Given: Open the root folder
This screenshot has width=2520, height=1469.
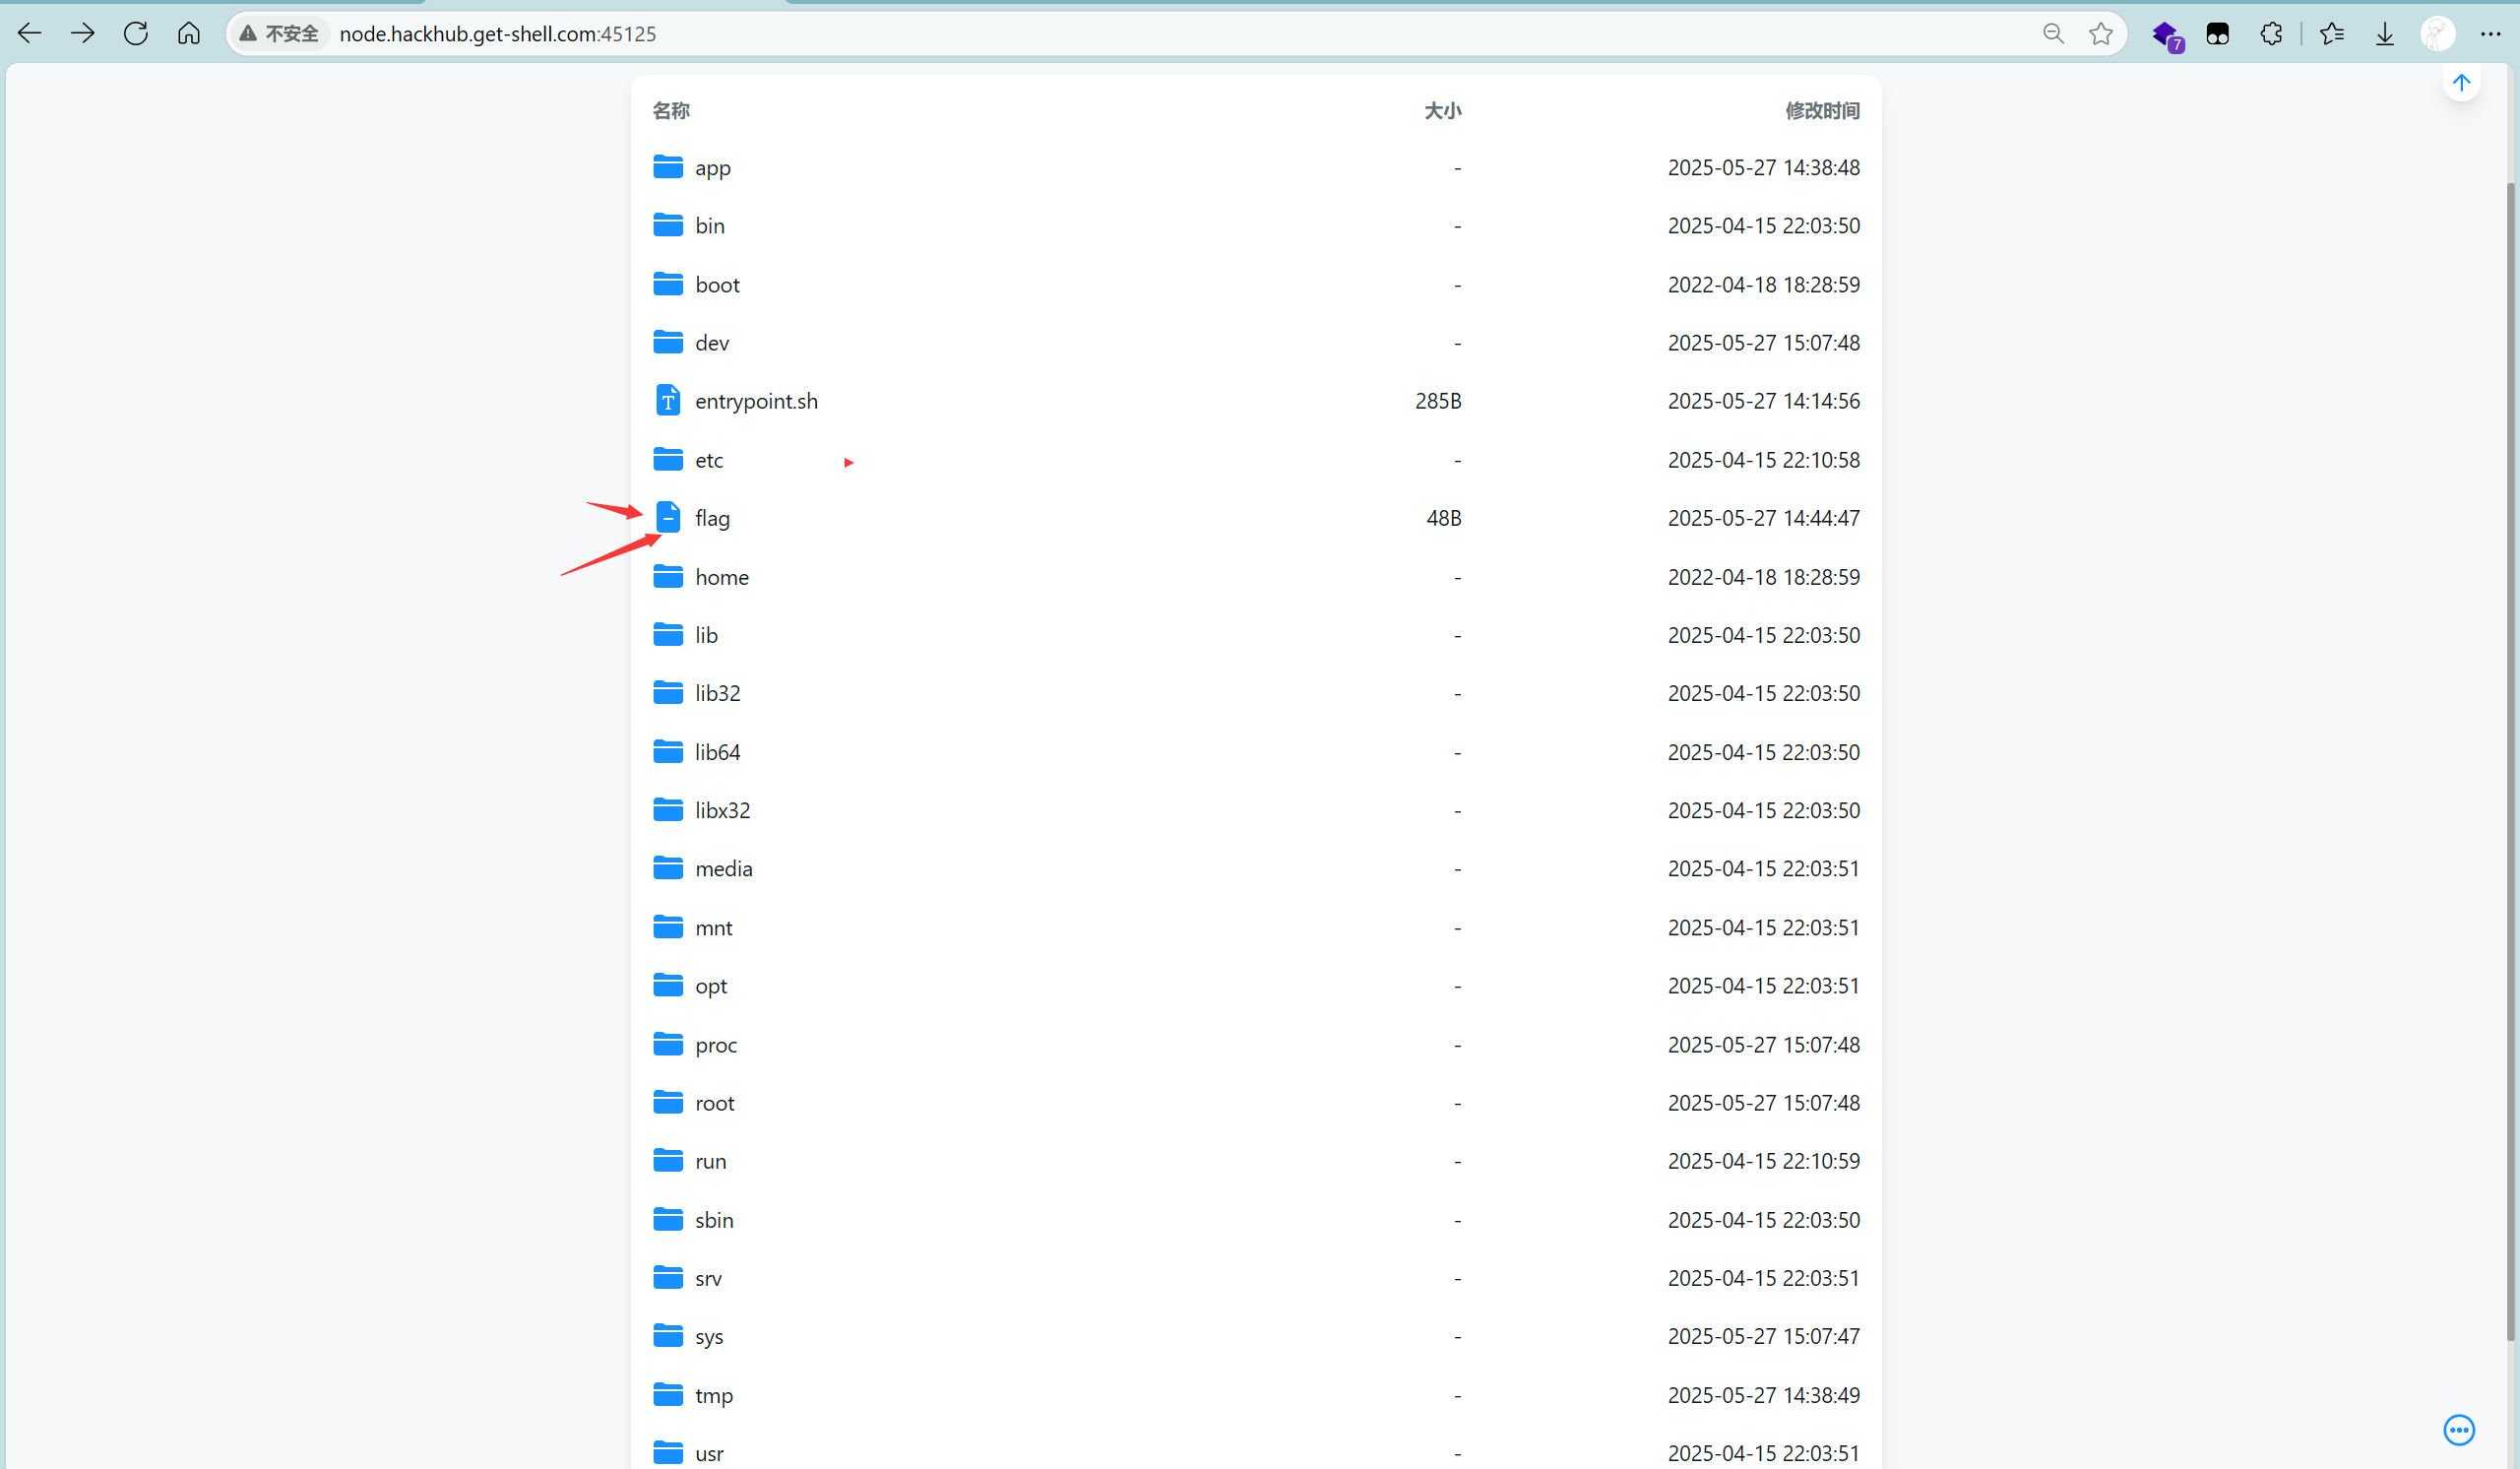Looking at the screenshot, I should pos(714,1103).
